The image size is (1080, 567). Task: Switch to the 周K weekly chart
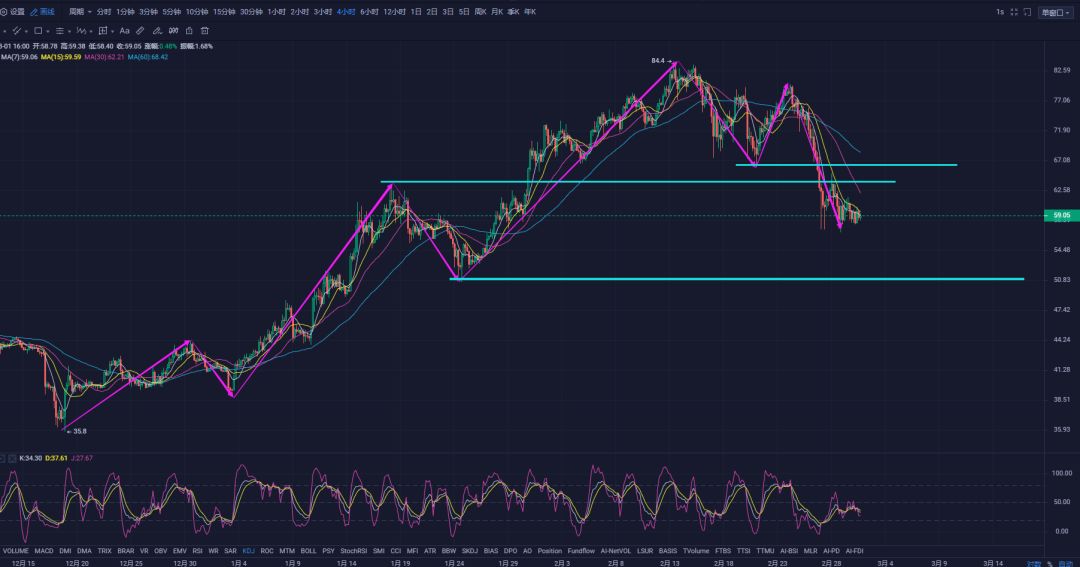pos(480,12)
